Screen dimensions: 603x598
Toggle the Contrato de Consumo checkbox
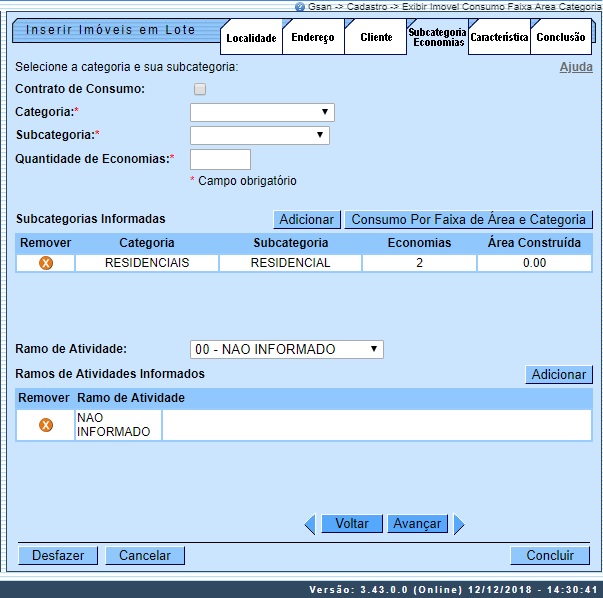200,89
